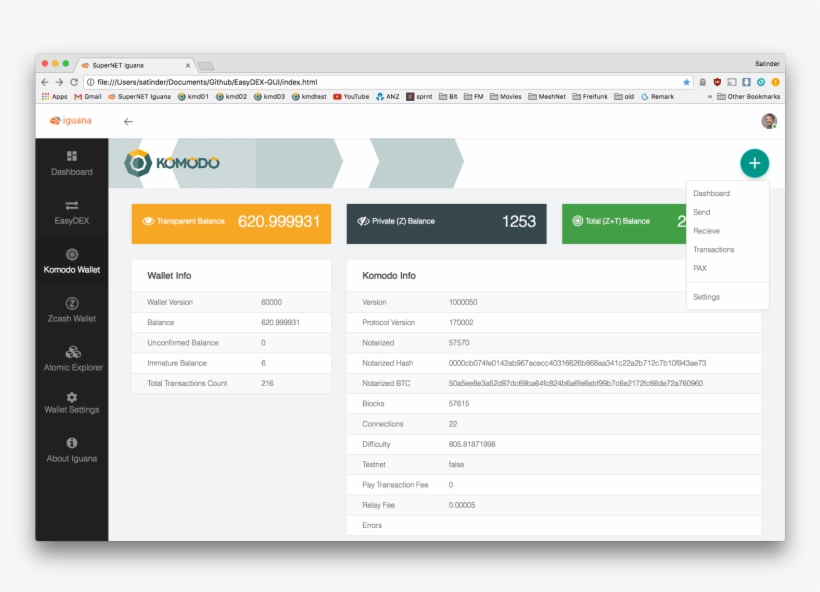Click the Relay Fee value 0.00005
This screenshot has width=820, height=592.
[462, 505]
